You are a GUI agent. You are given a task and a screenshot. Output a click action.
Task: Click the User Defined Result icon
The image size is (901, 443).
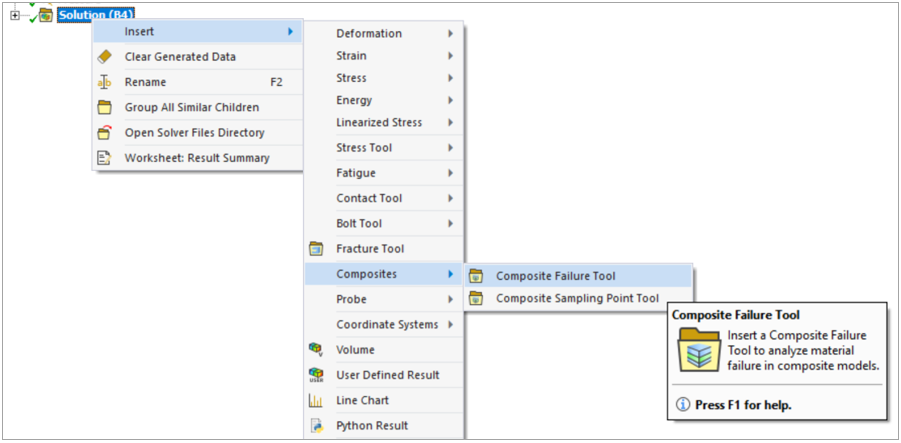click(x=317, y=375)
